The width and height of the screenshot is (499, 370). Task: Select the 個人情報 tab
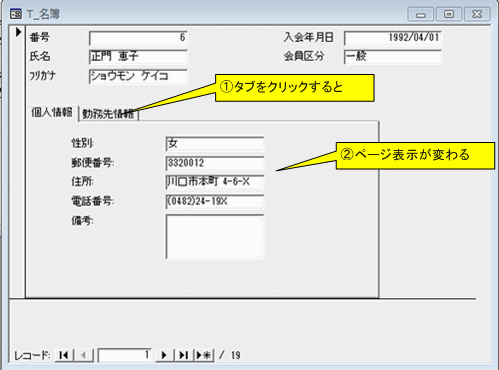52,113
